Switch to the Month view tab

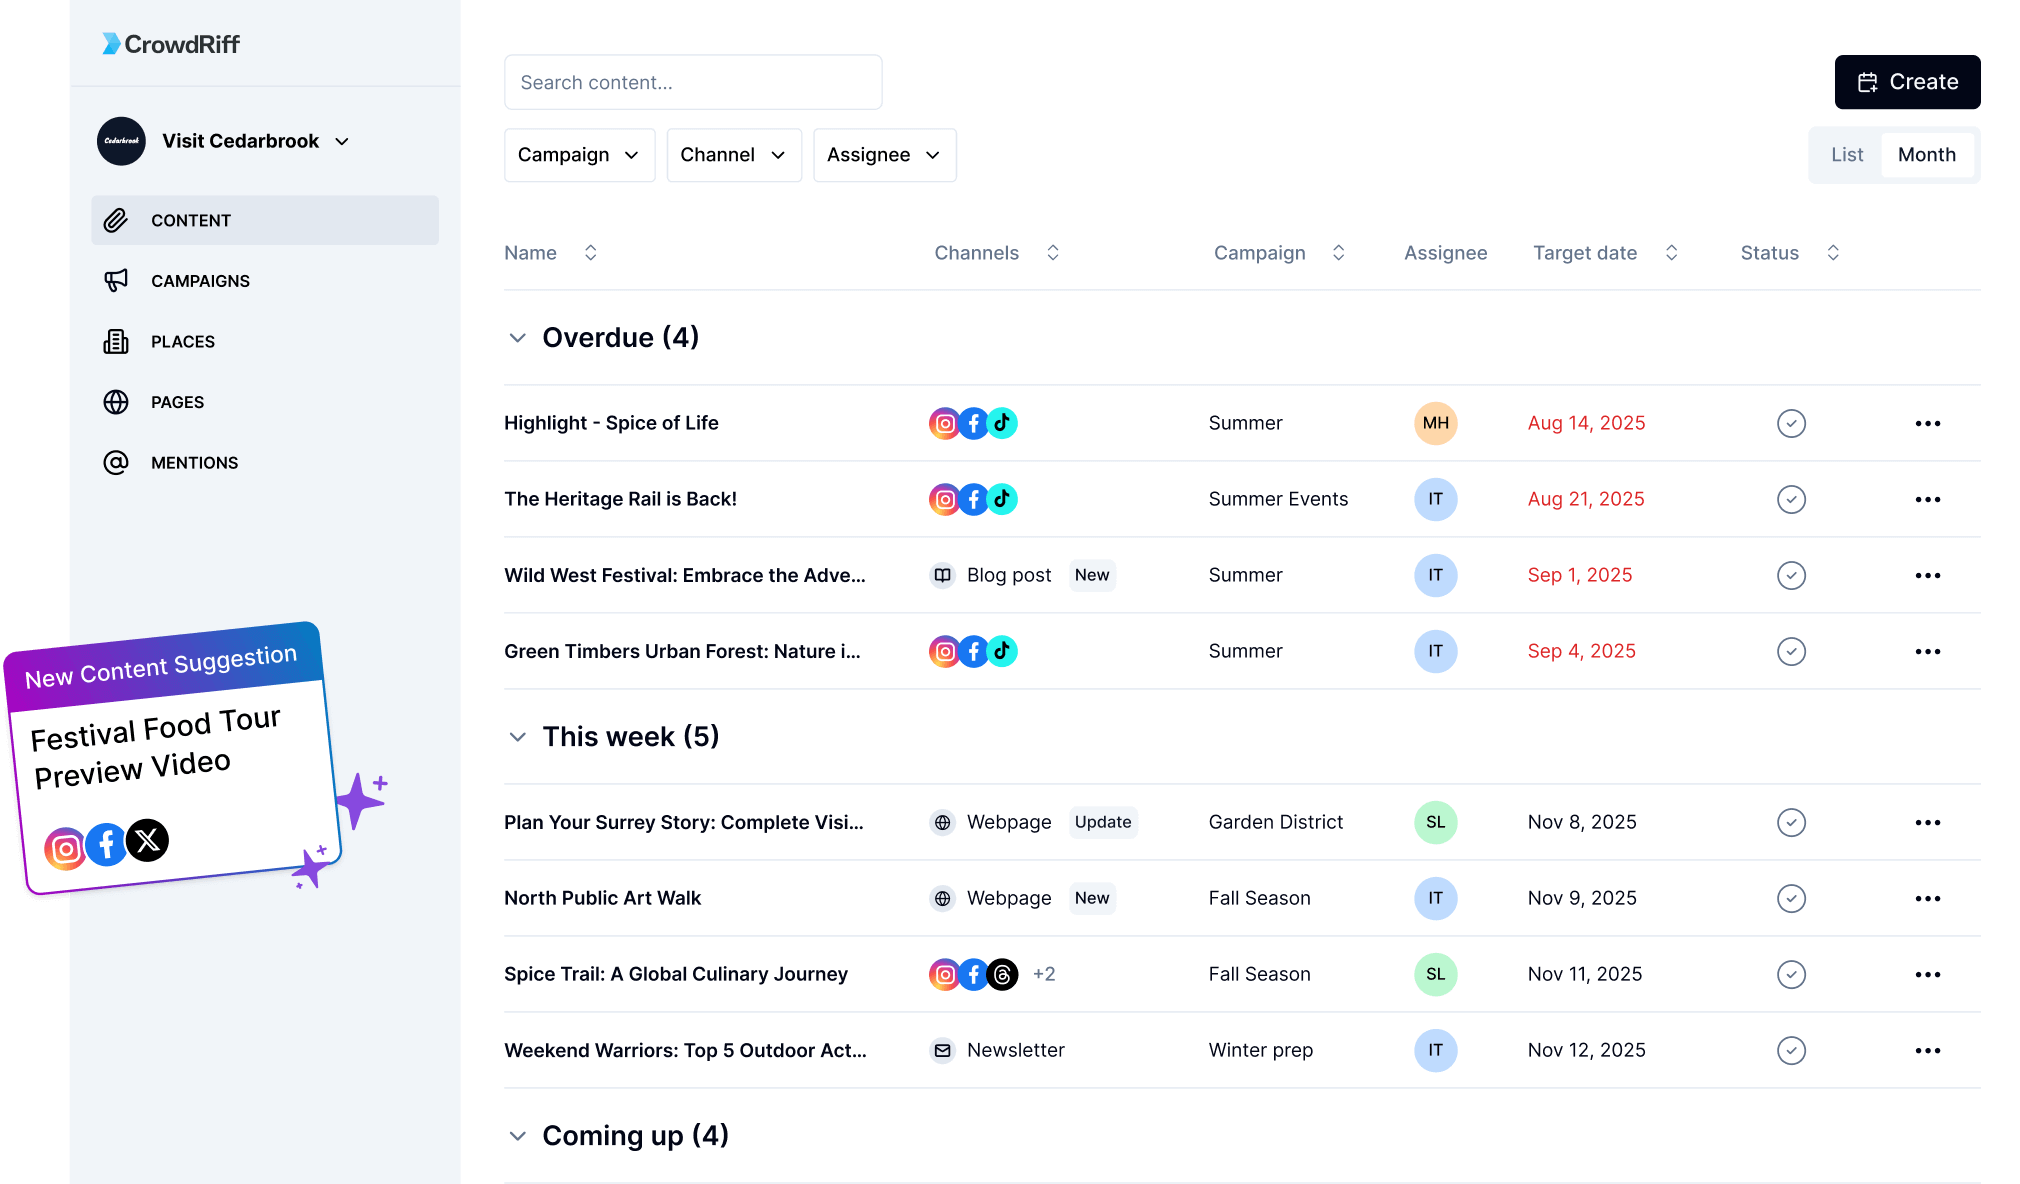1926,155
